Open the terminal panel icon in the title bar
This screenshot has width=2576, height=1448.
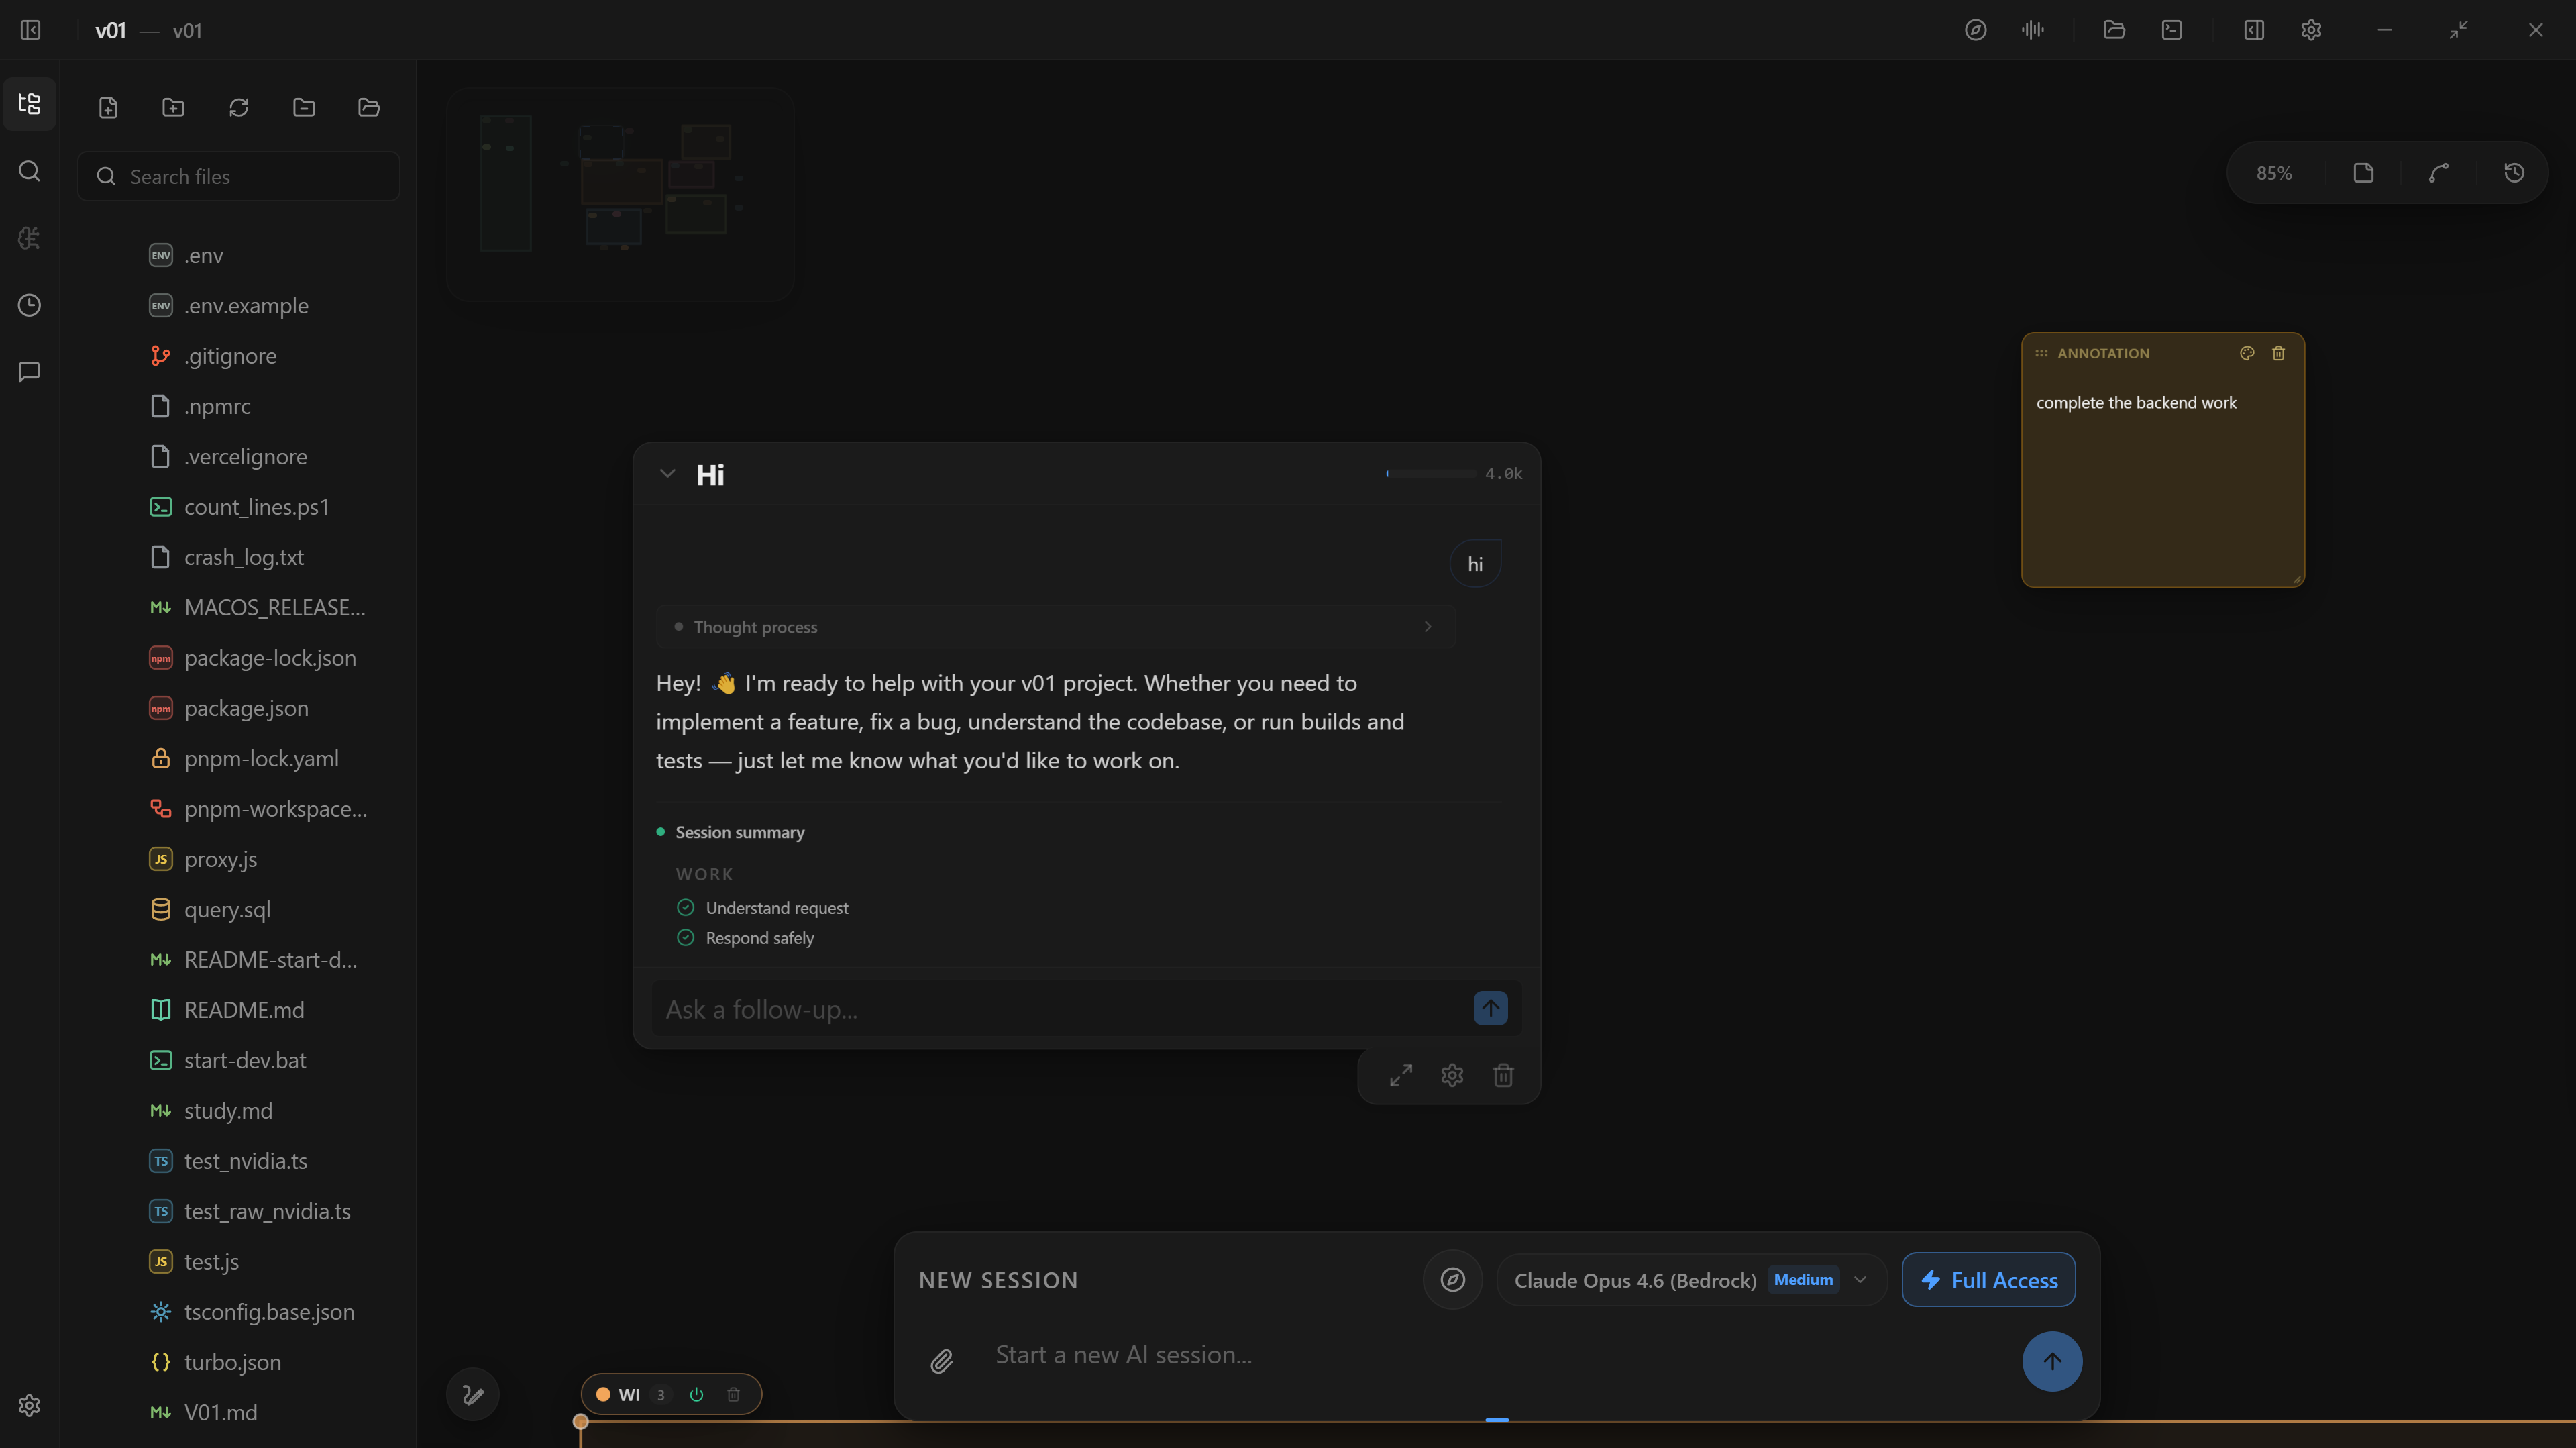tap(2172, 30)
